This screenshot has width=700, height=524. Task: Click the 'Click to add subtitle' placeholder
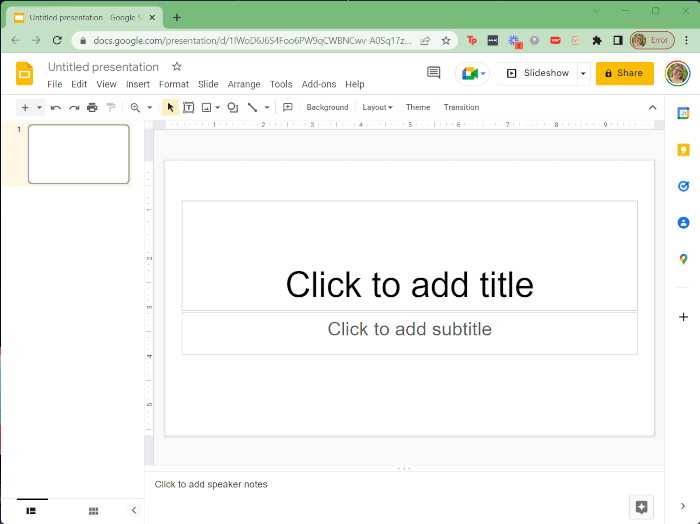coord(409,333)
